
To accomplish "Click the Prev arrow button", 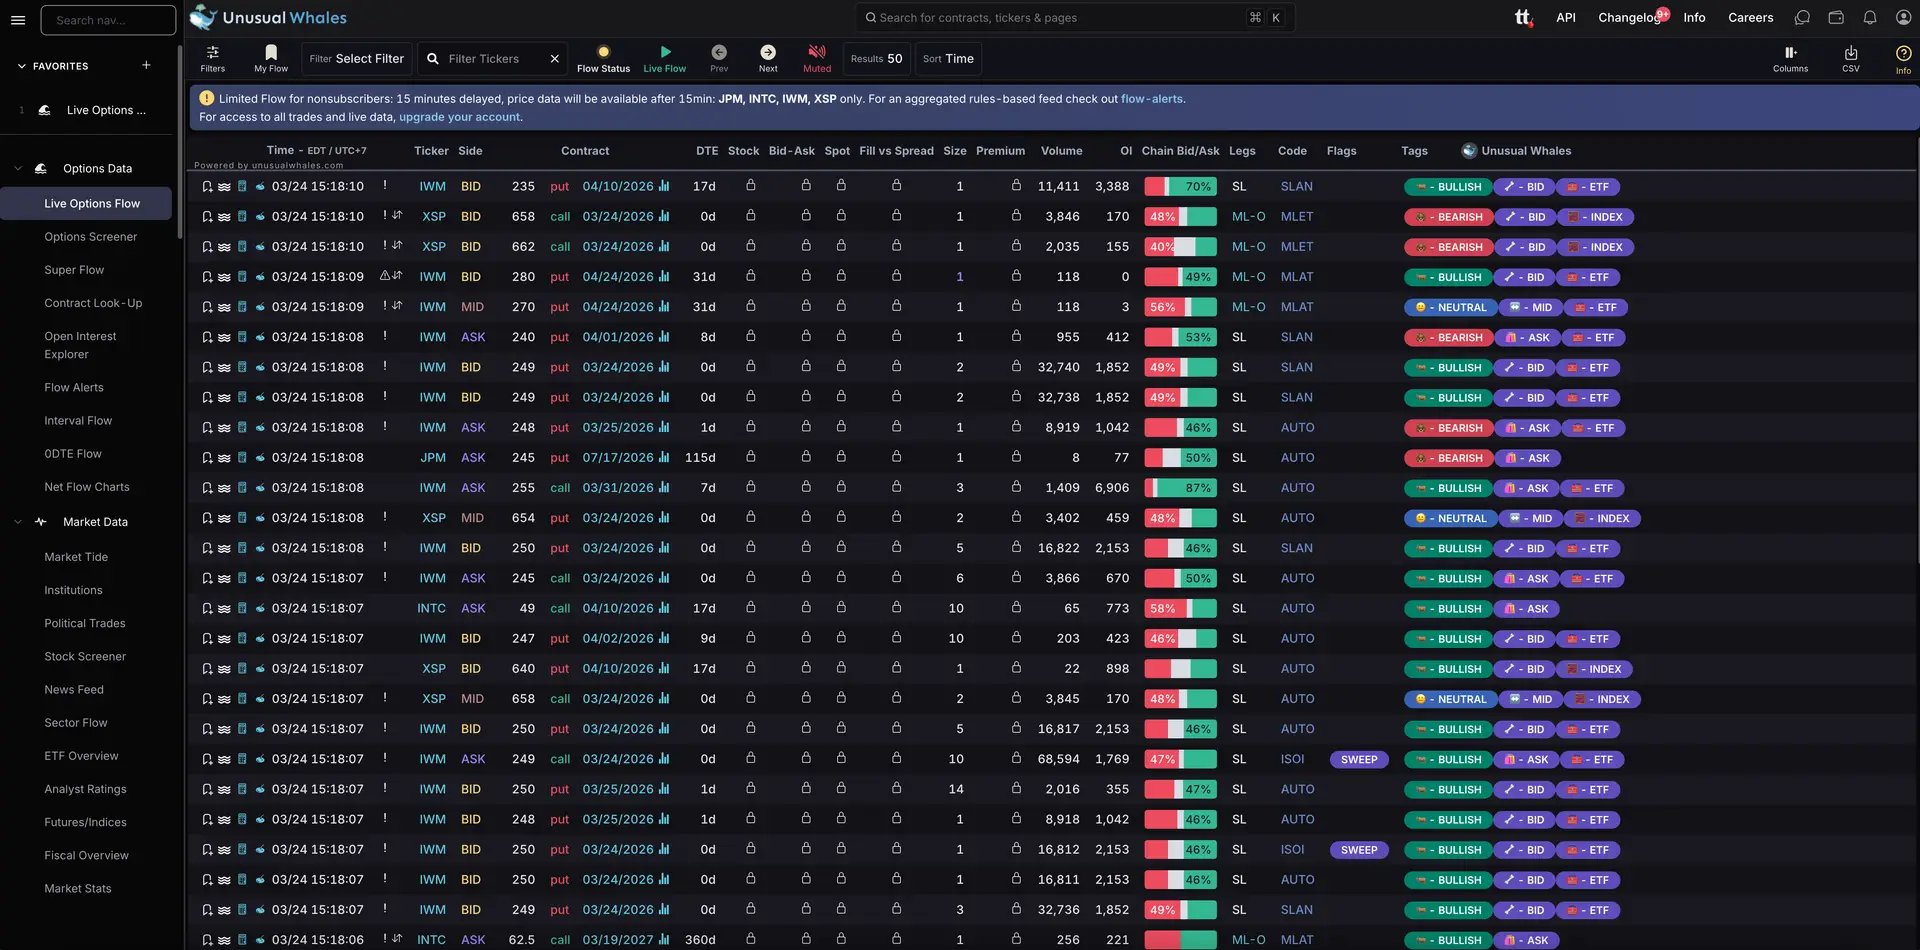I will pos(719,59).
